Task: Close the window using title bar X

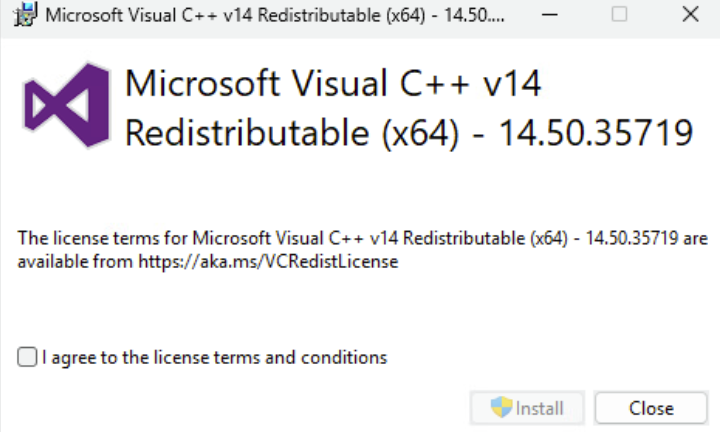Action: pos(688,16)
